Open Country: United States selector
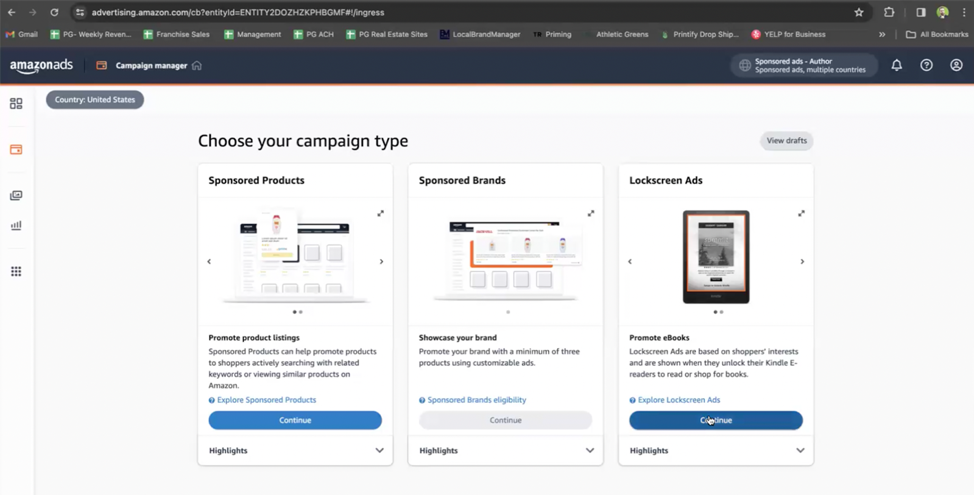Viewport: 974px width, 495px height. [95, 99]
